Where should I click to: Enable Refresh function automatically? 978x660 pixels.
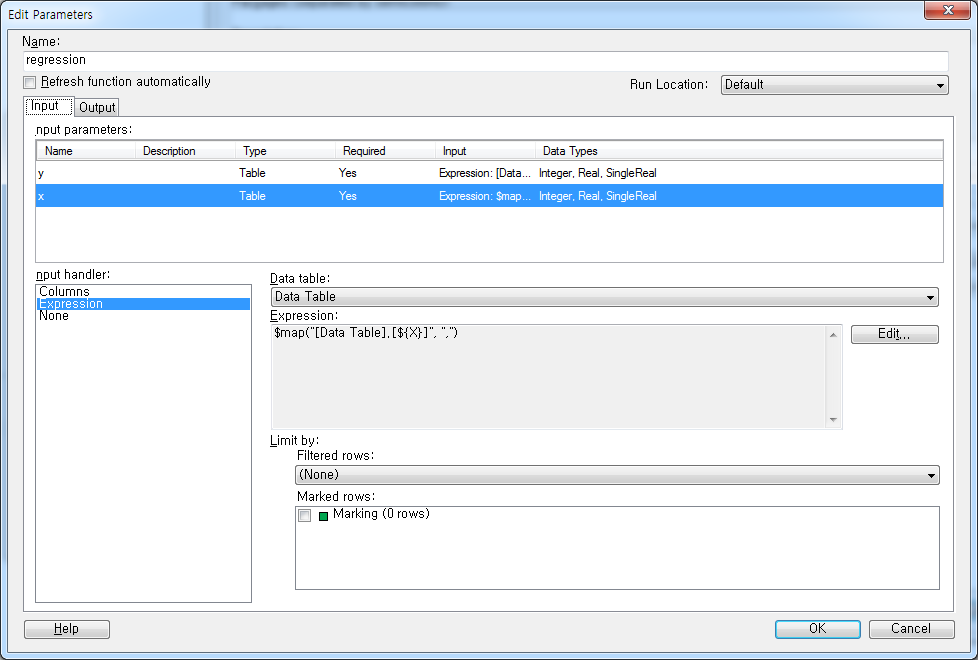[x=29, y=83]
